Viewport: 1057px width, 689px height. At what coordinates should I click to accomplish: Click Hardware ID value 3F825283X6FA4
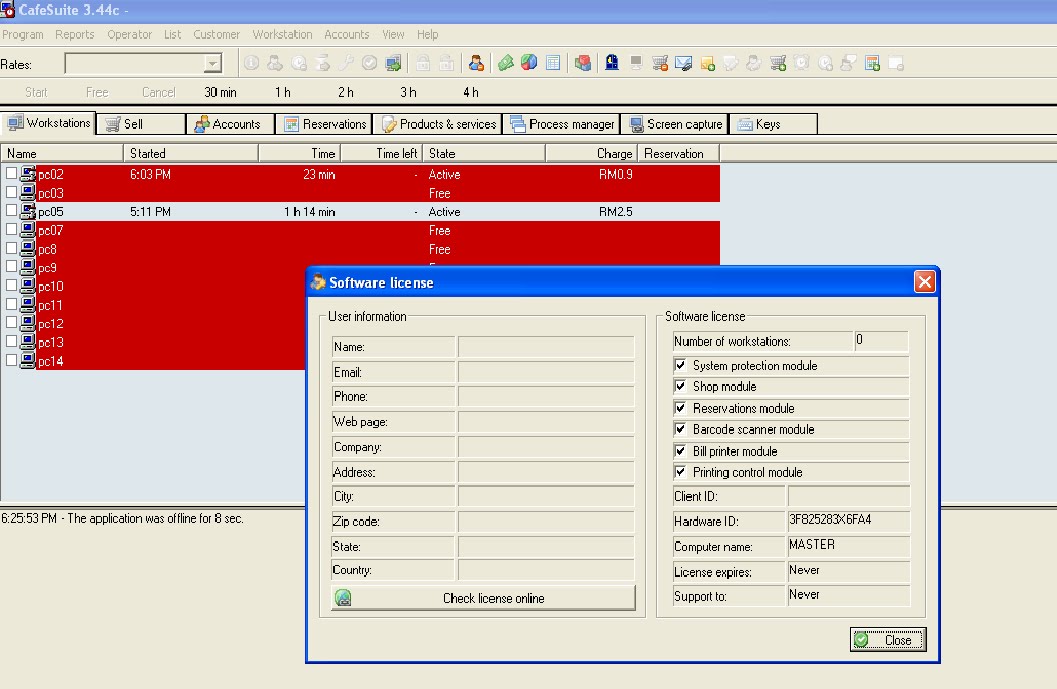click(x=830, y=520)
